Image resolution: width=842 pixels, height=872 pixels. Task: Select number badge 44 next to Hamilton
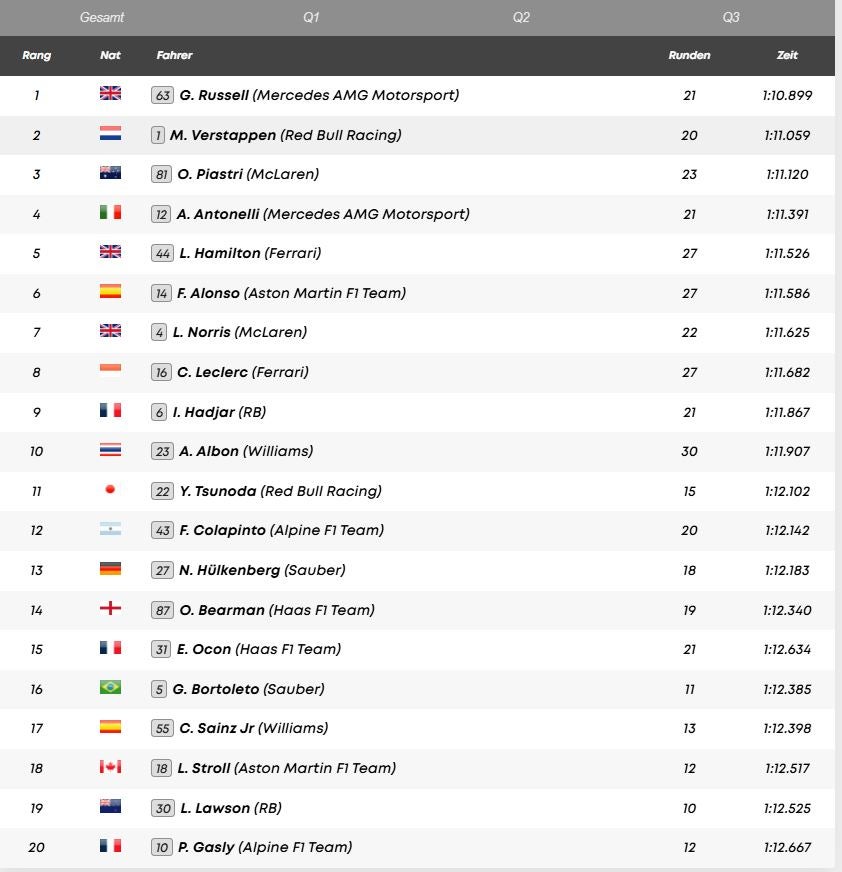click(165, 253)
